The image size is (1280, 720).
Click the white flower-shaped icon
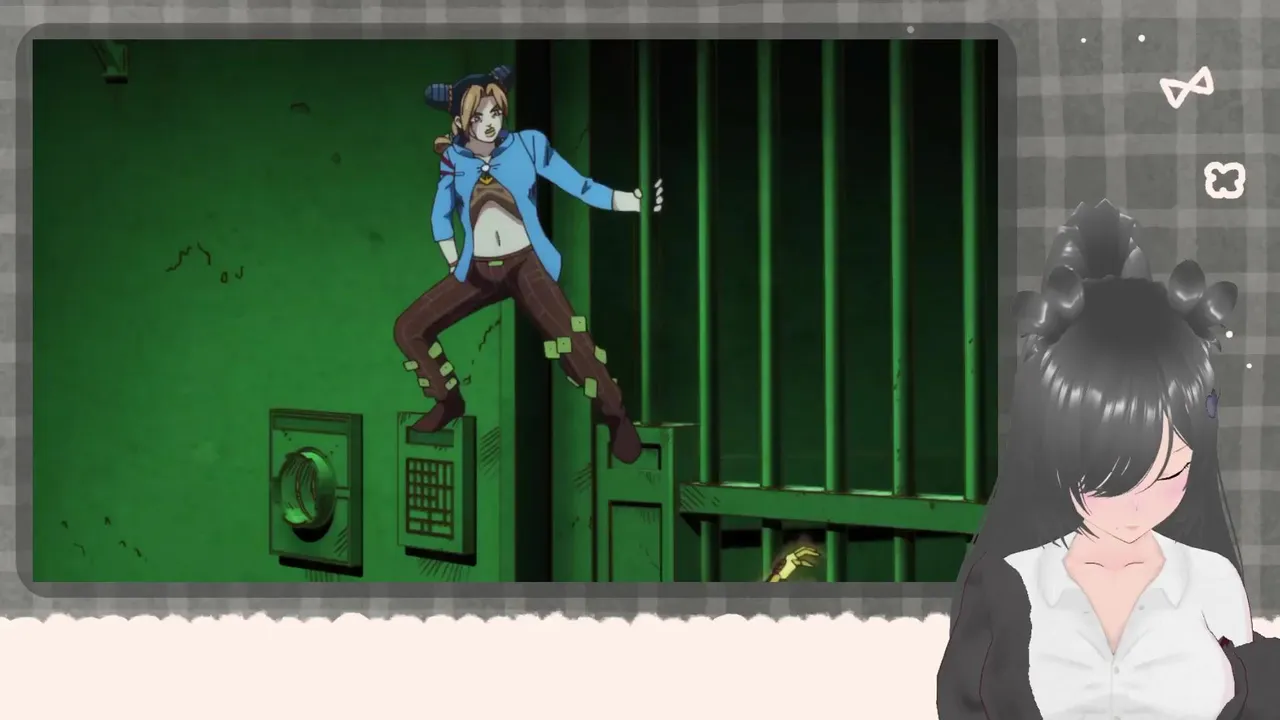[1224, 181]
